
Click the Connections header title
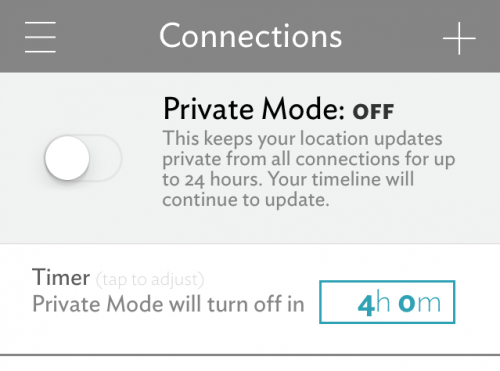[251, 36]
